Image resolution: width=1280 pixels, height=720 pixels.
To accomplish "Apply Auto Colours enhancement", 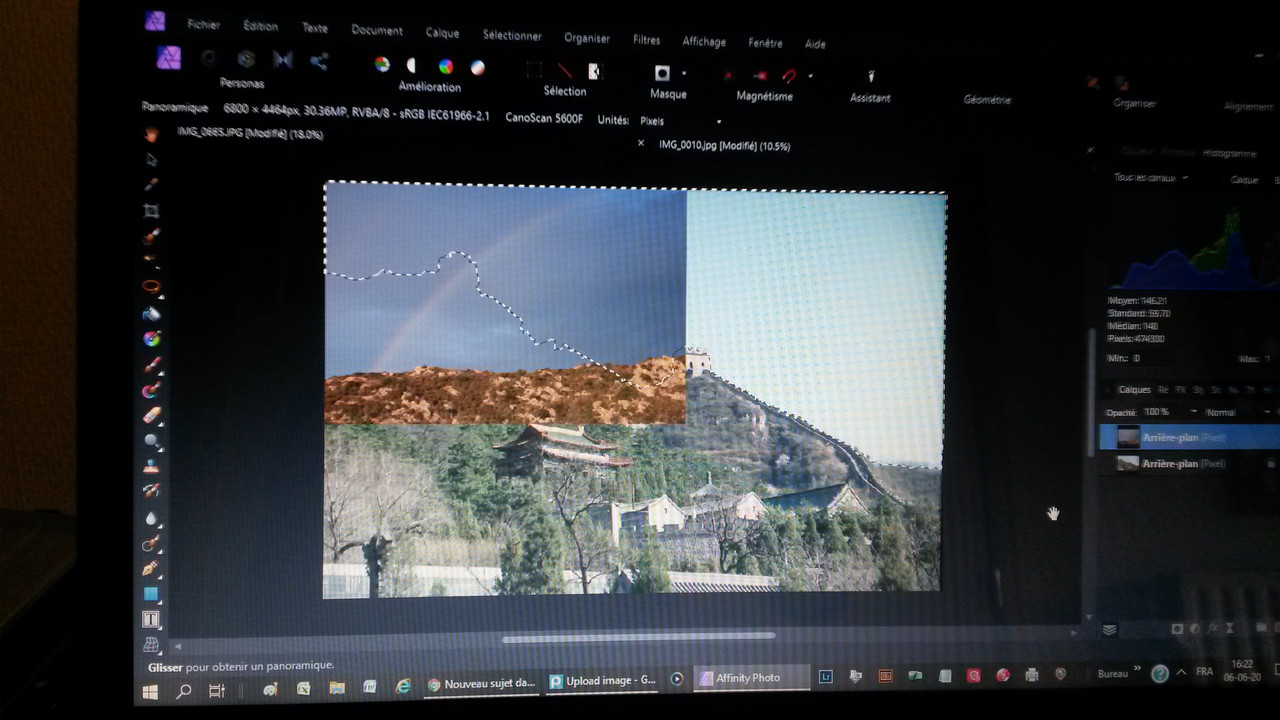I will tap(446, 66).
